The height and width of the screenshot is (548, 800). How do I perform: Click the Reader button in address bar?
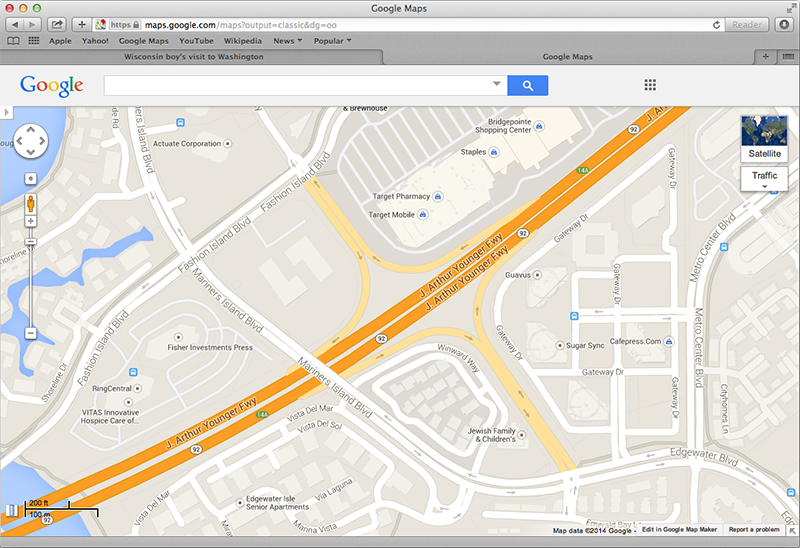point(746,24)
